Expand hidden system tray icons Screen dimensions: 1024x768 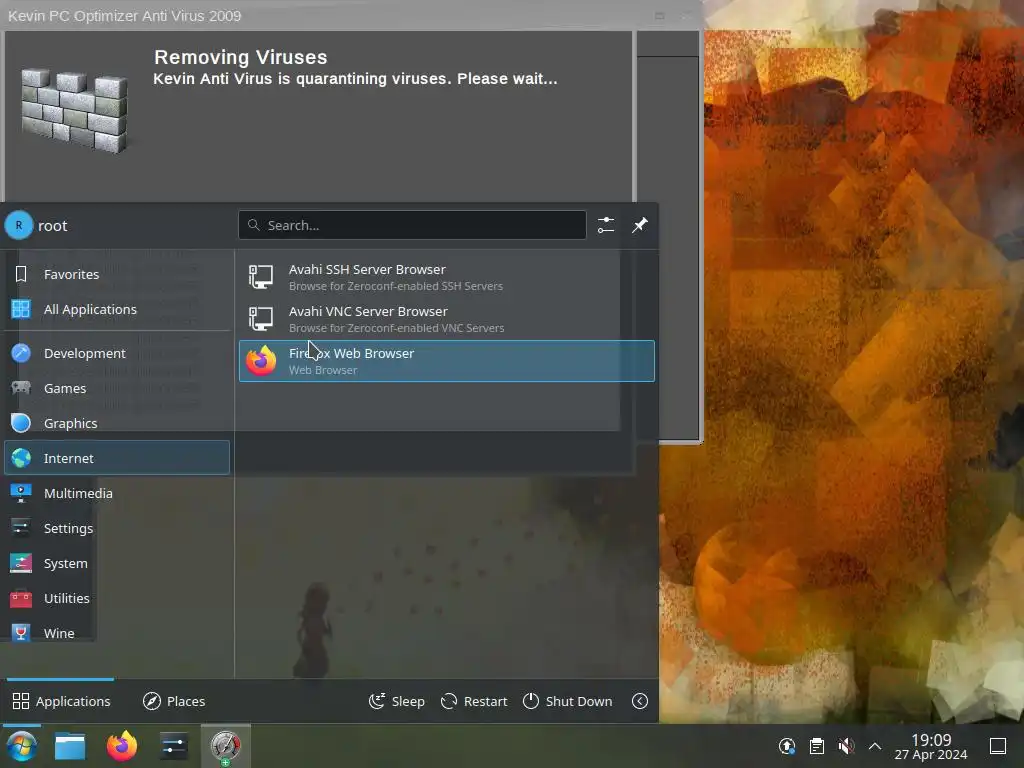(x=875, y=746)
